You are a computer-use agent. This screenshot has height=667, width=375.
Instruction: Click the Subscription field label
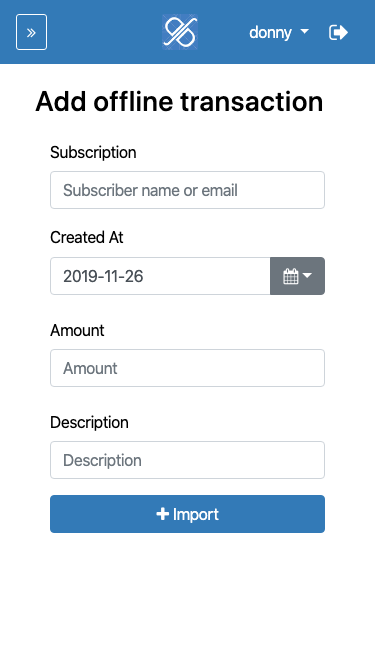[x=93, y=152]
